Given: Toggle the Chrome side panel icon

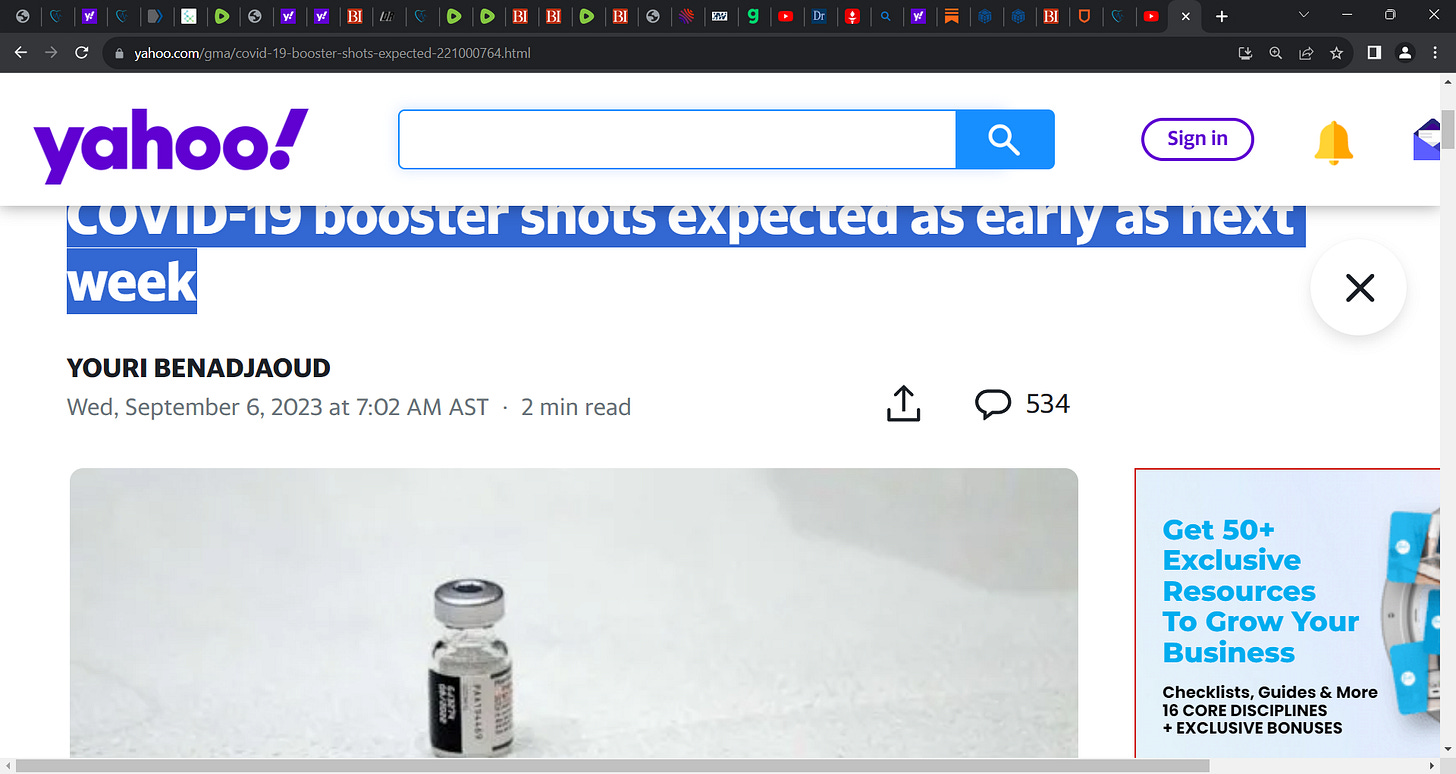Looking at the screenshot, I should 1374,53.
